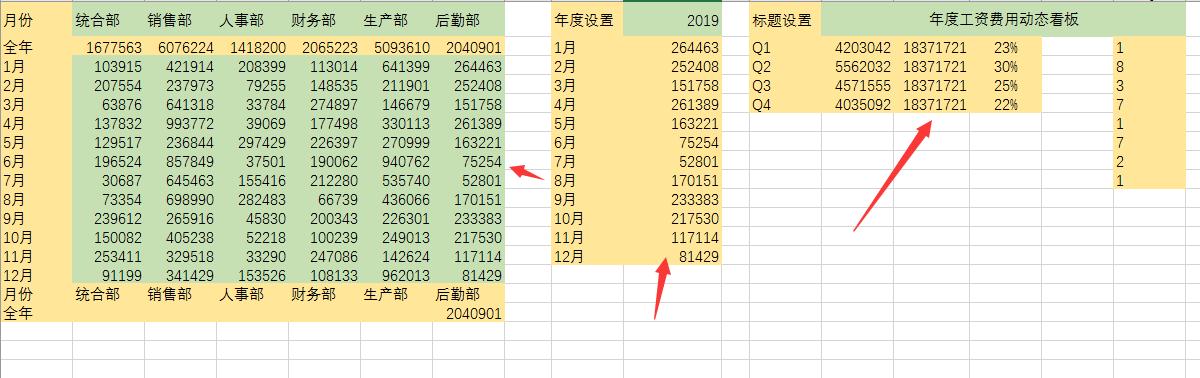This screenshot has width=1200, height=378.
Task: Click the Q4 total cell 4035092
Action: pos(858,104)
